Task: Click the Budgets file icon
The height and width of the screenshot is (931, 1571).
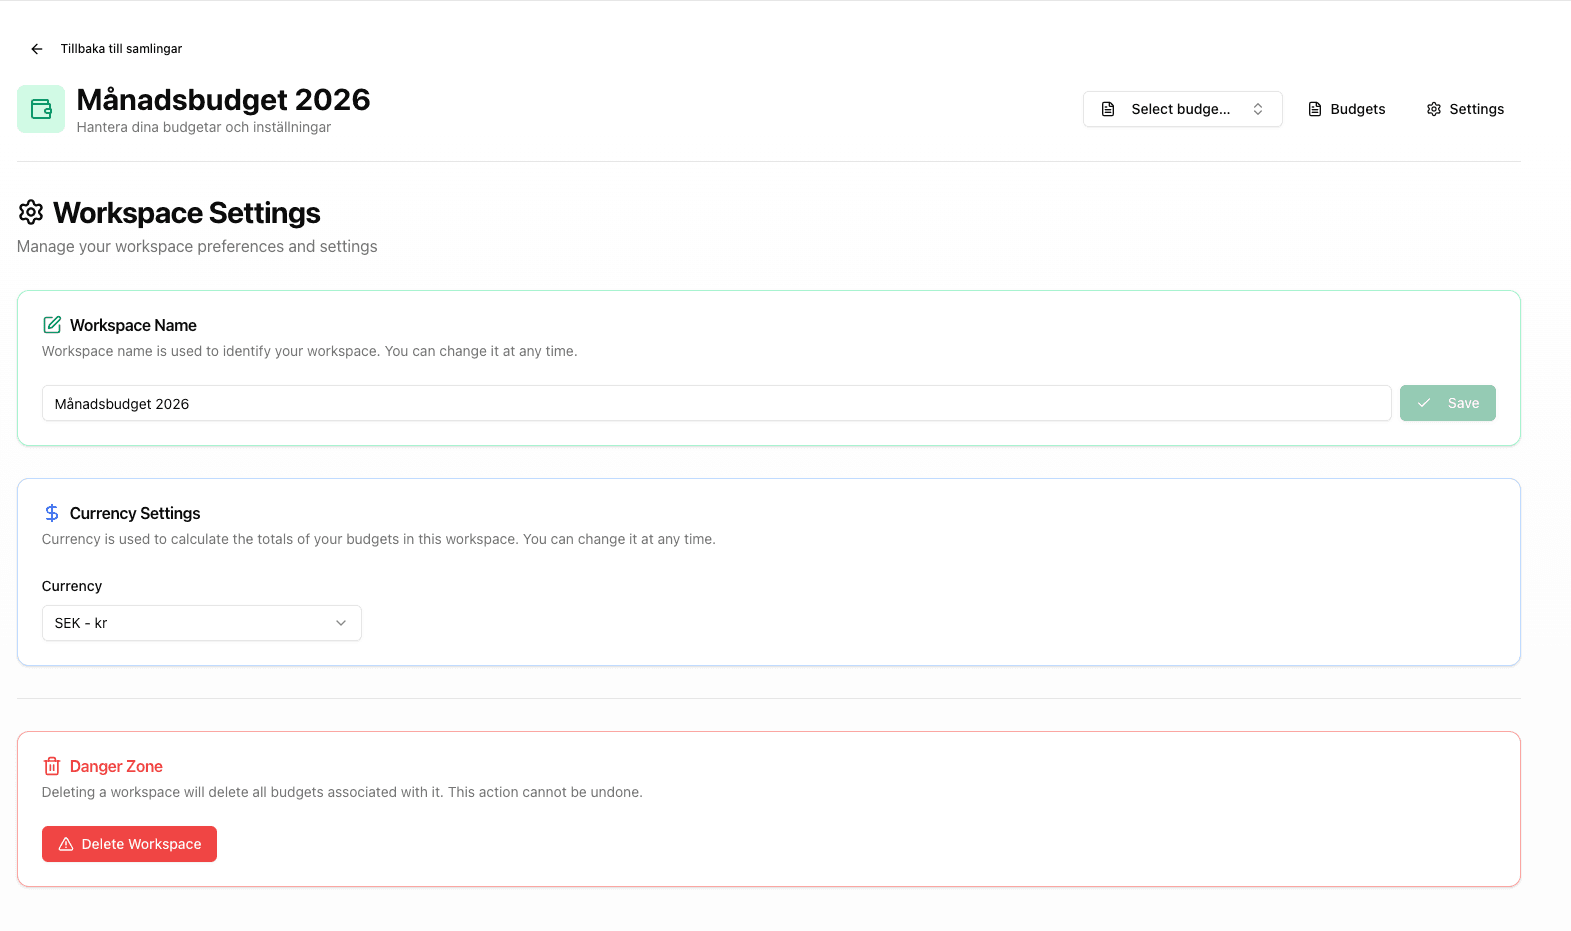Action: [x=1315, y=109]
